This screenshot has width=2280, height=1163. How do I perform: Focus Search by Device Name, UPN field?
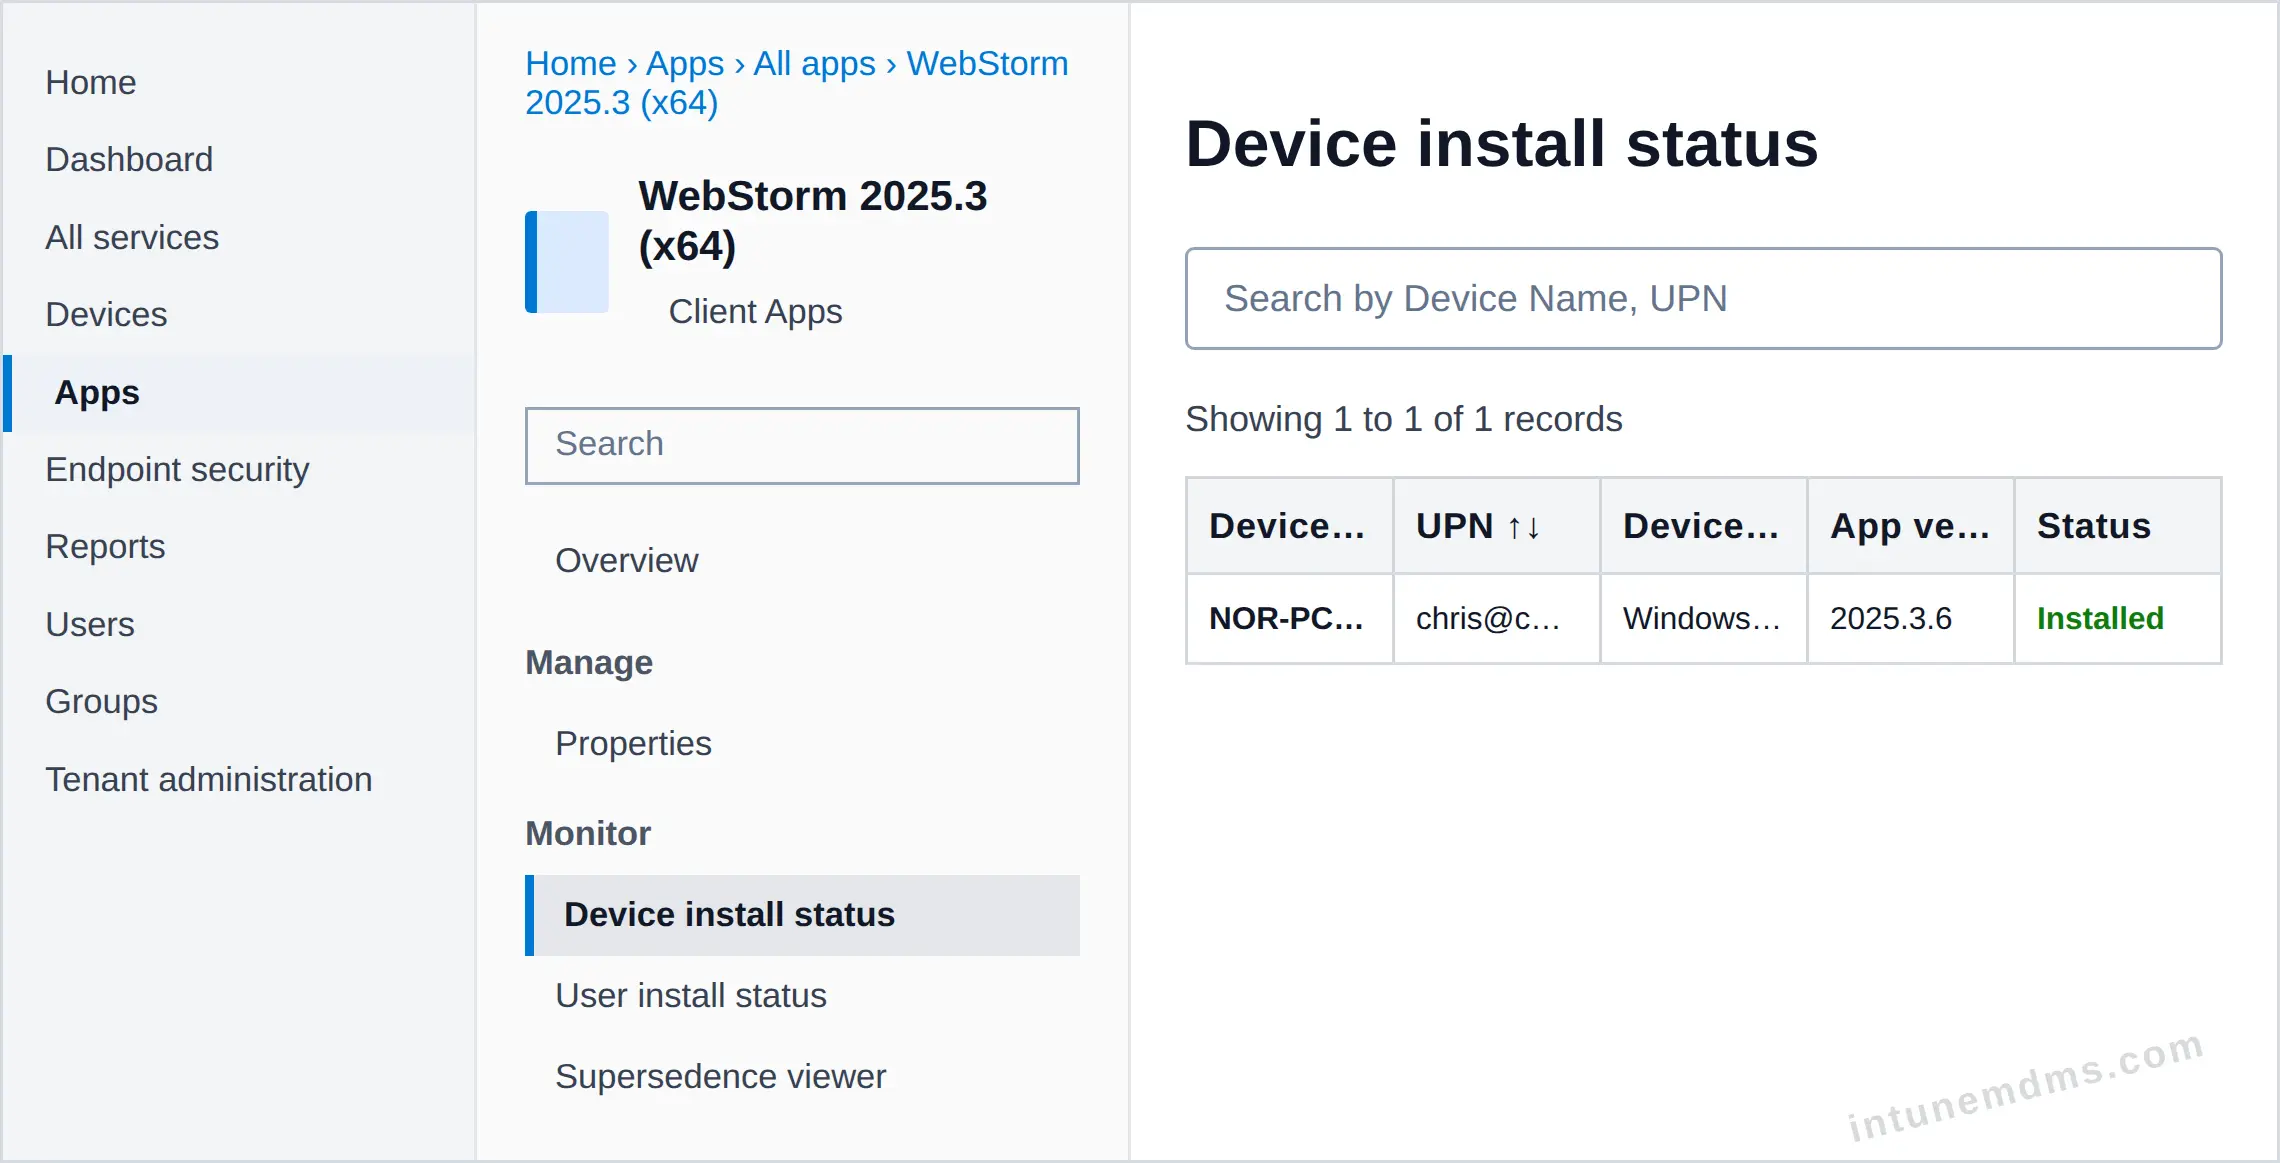tap(1703, 298)
